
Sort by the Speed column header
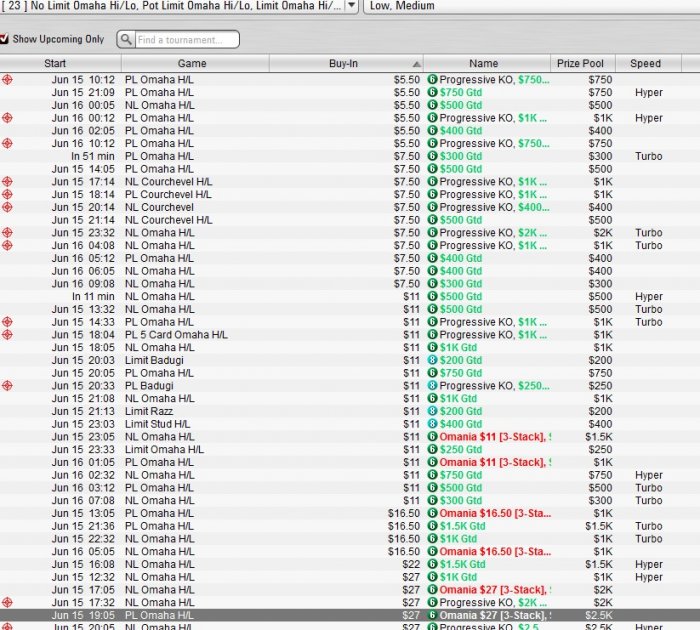(x=645, y=63)
